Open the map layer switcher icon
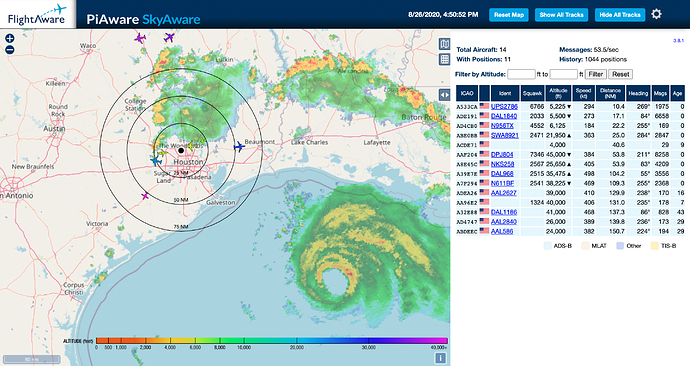This screenshot has width=690, height=366. (x=444, y=44)
